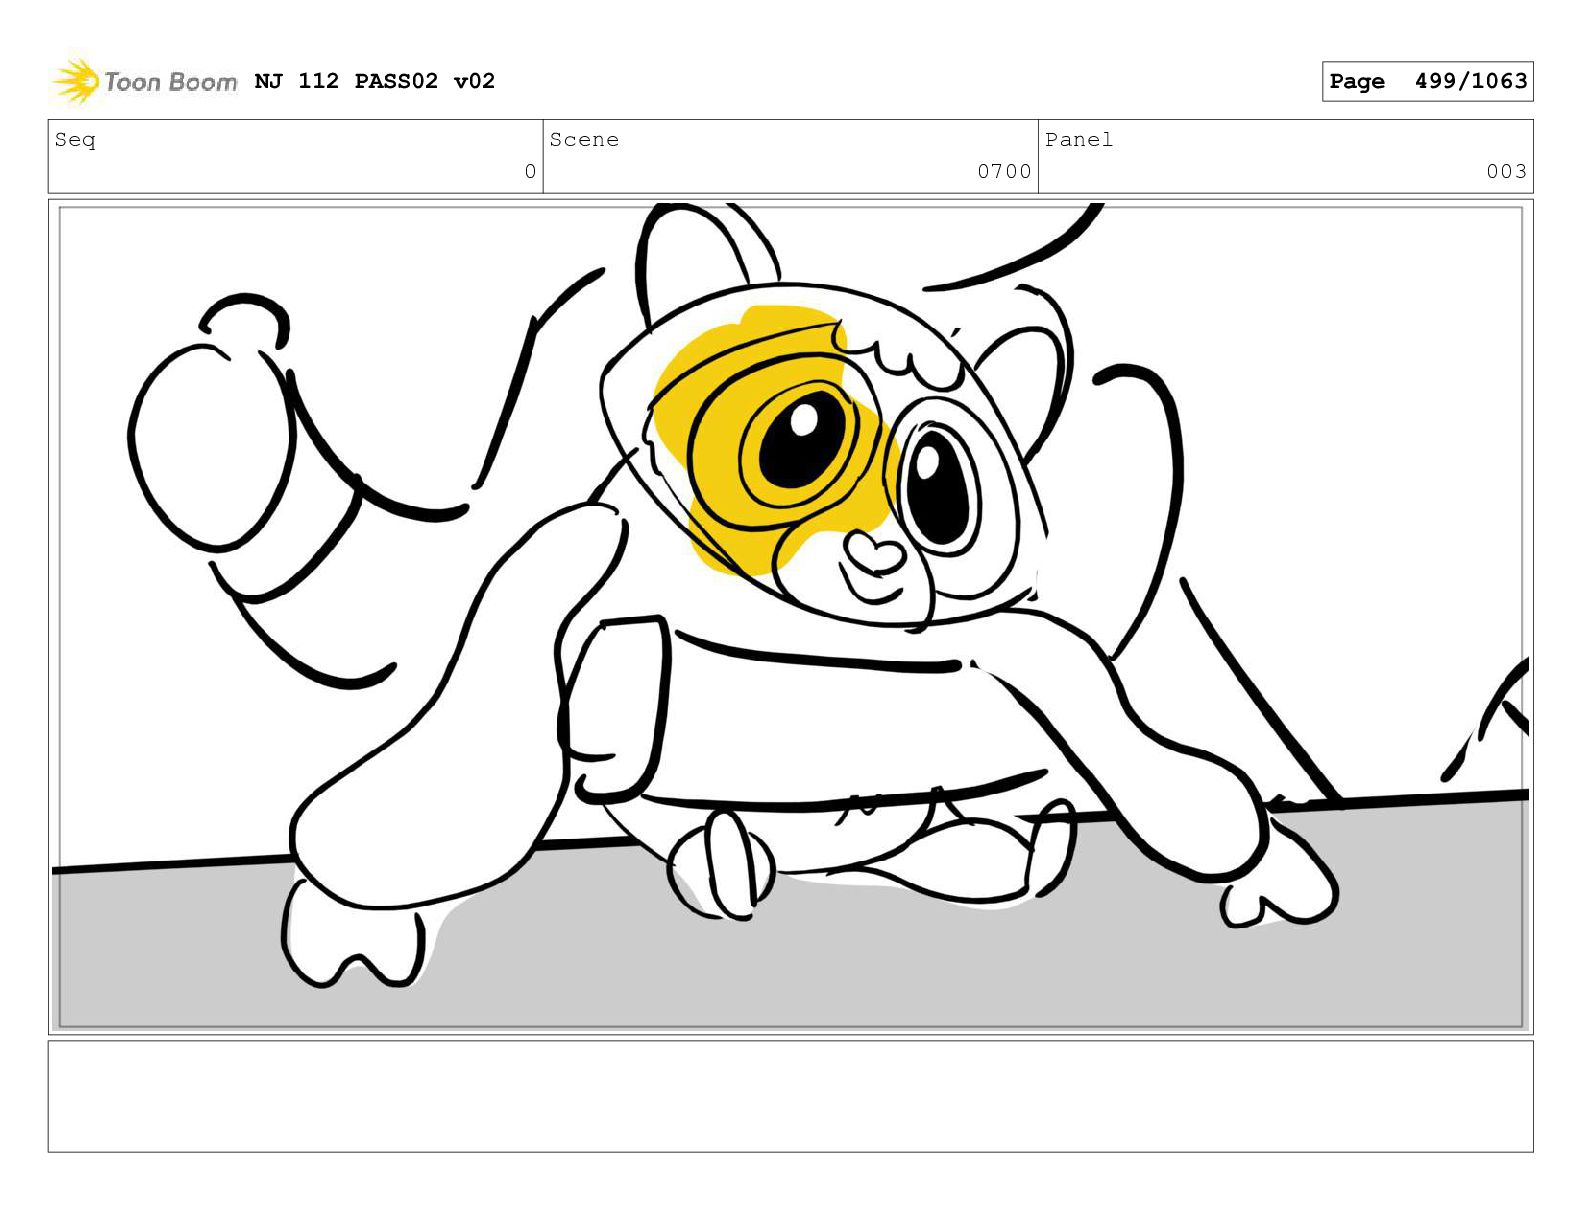Select the sequence value "0"

click(x=530, y=172)
